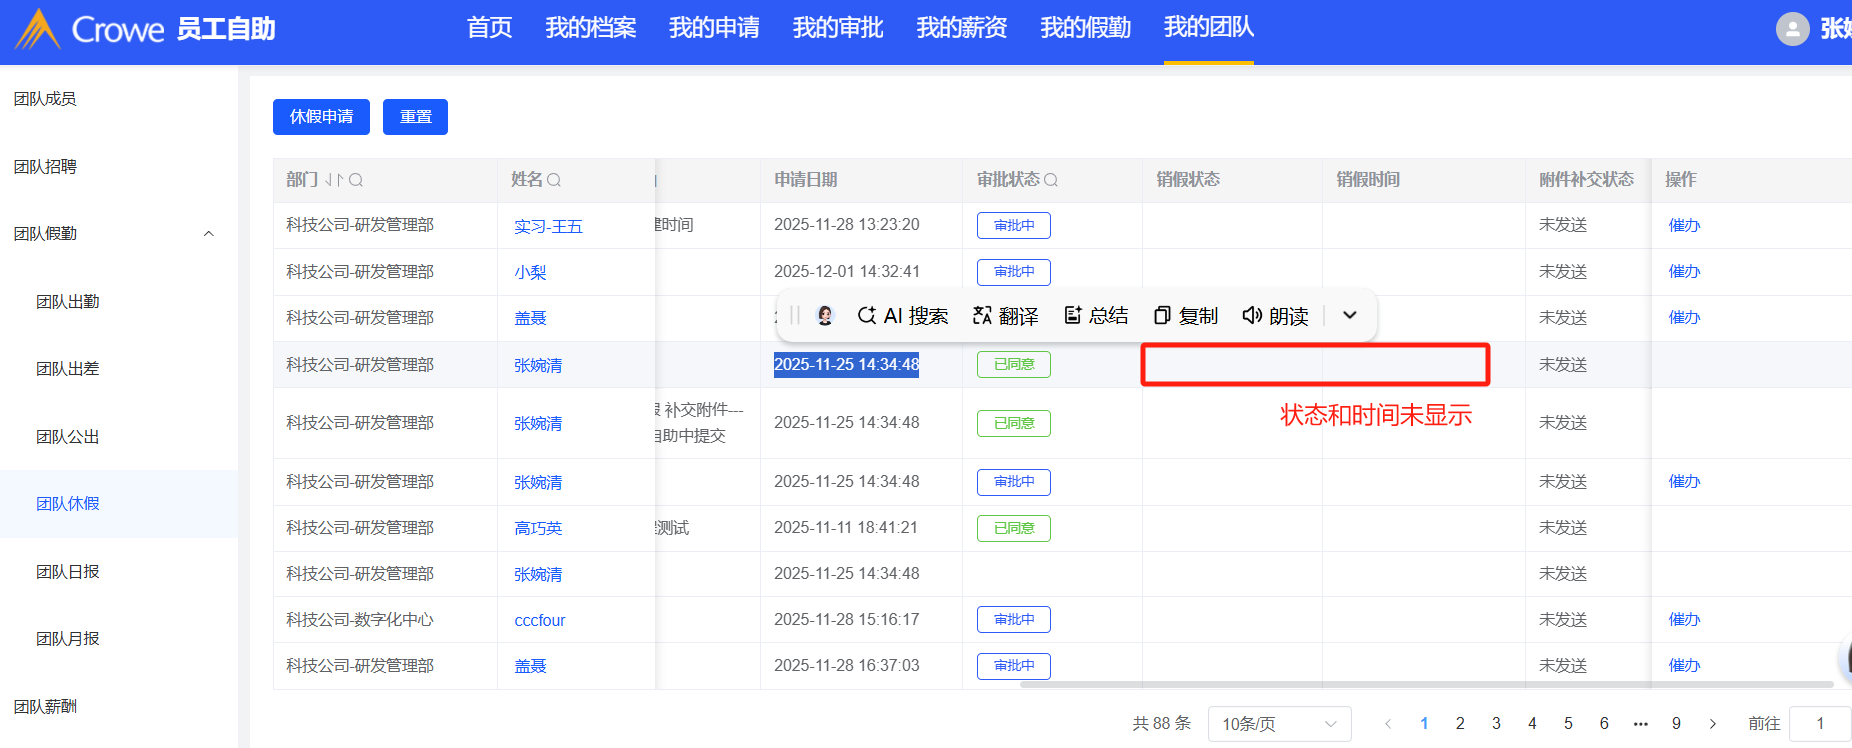Viewport: 1852px width, 748px height.
Task: Click the blue 休假申请 button
Action: tap(321, 117)
